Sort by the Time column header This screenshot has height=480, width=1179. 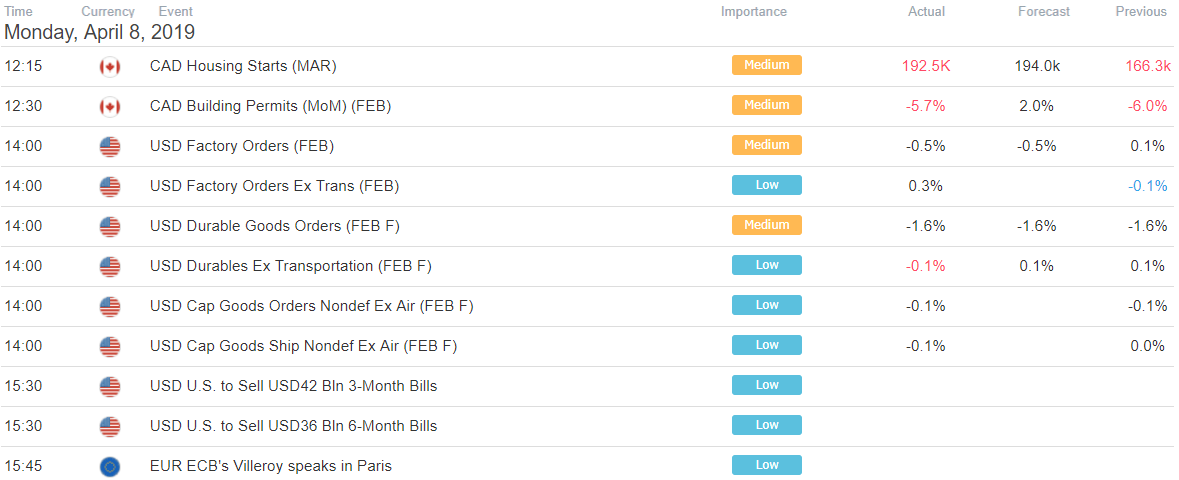[x=19, y=11]
